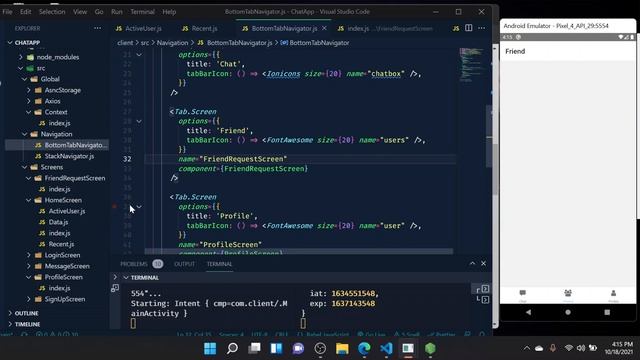Image resolution: width=640 pixels, height=360 pixels.
Task: Tap the Chat tab in emulator
Action: point(522,296)
